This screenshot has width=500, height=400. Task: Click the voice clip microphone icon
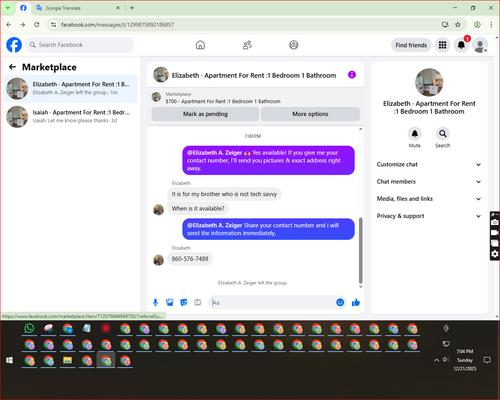[x=155, y=302]
